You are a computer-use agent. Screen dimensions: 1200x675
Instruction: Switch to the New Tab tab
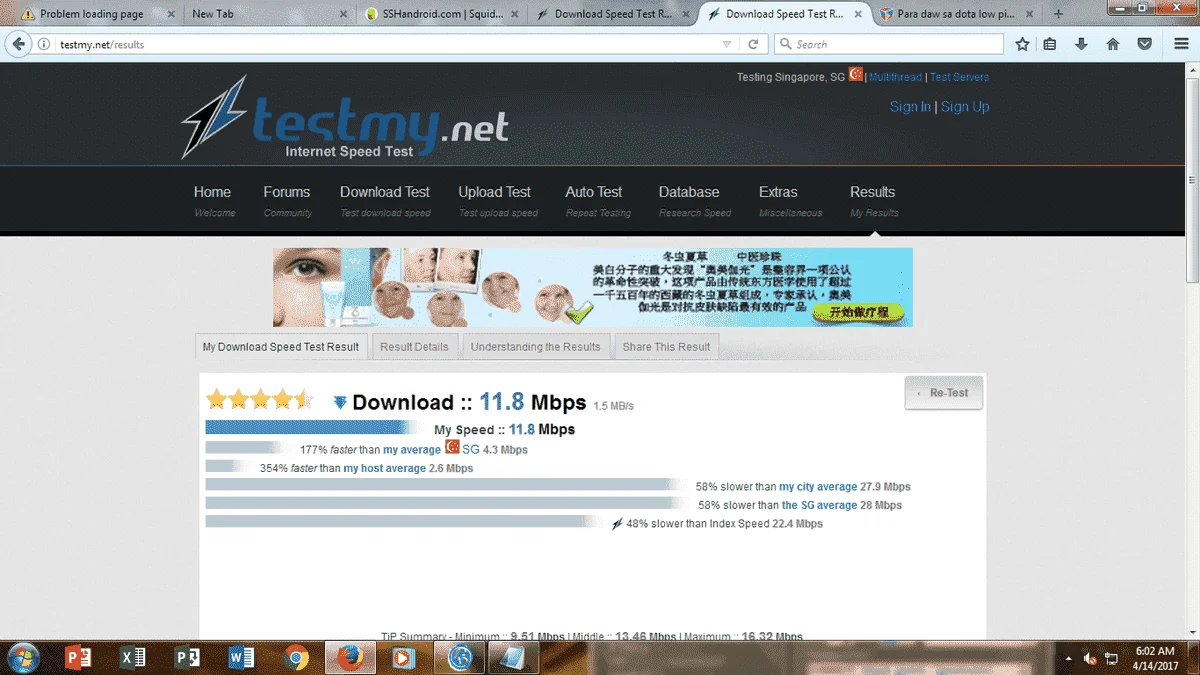click(x=268, y=14)
